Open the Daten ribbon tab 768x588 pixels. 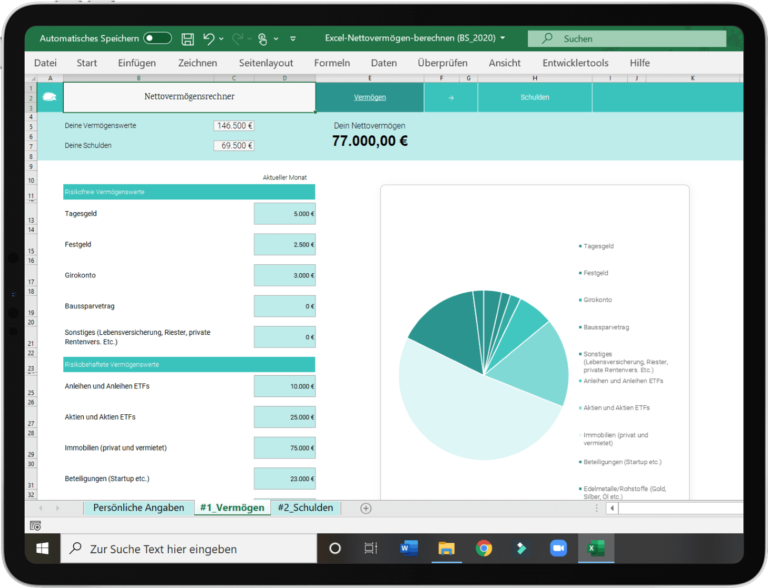point(384,63)
